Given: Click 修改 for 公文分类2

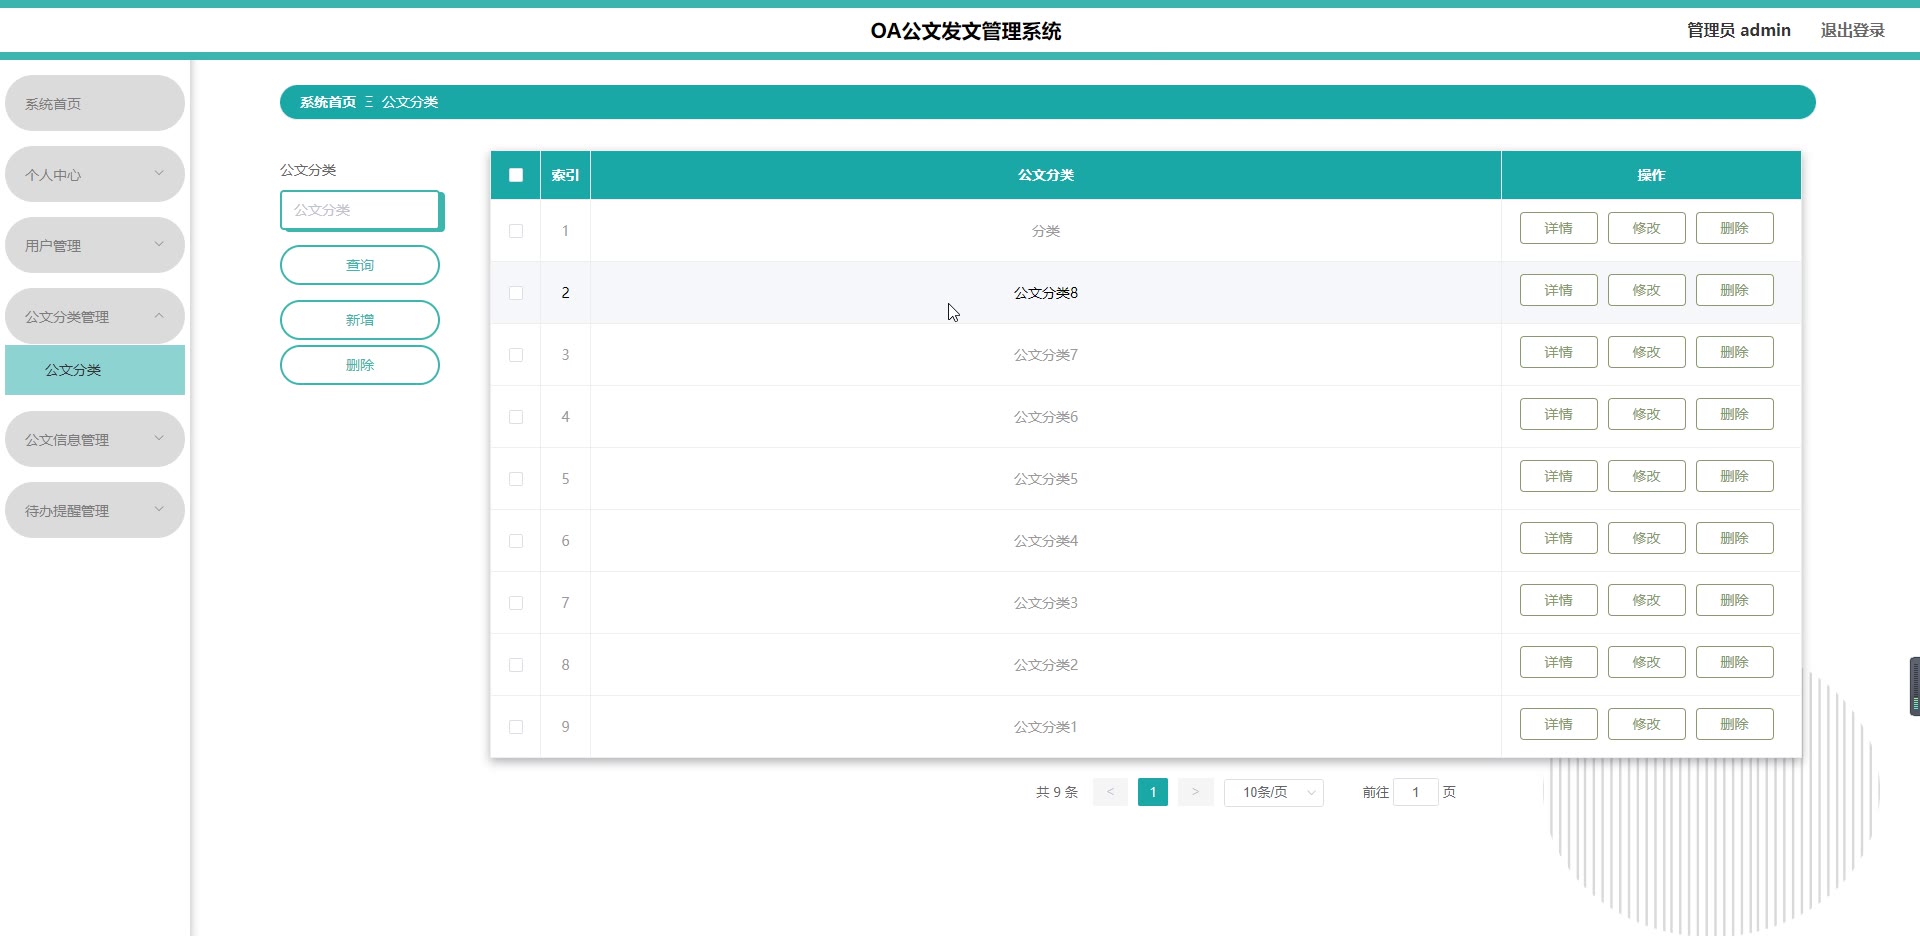Looking at the screenshot, I should point(1647,662).
